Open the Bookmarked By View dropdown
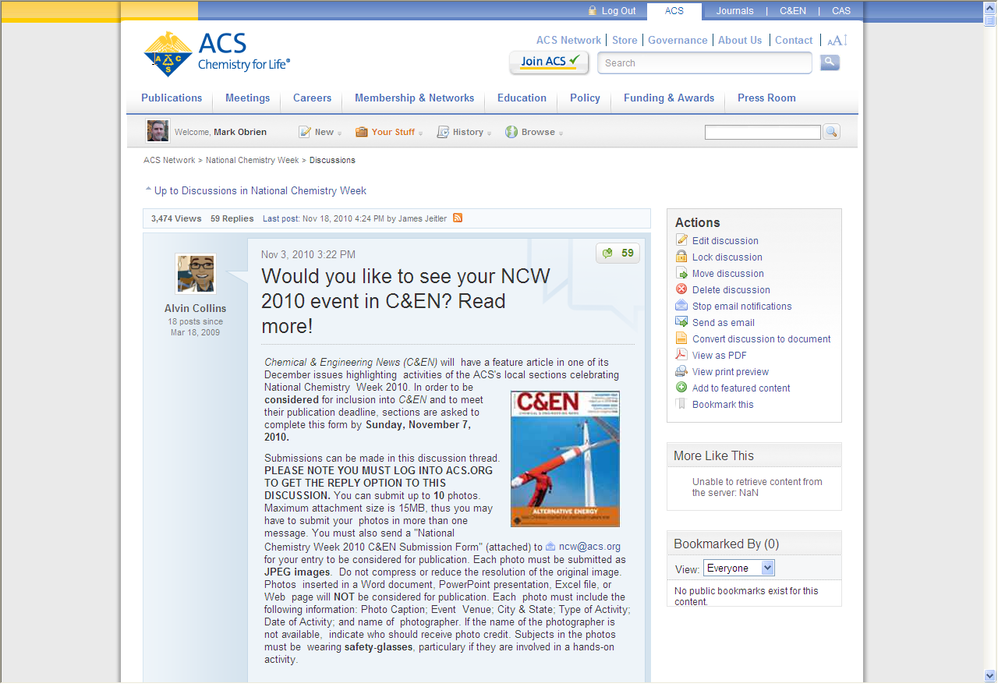Image resolution: width=998 pixels, height=684 pixels. point(739,568)
